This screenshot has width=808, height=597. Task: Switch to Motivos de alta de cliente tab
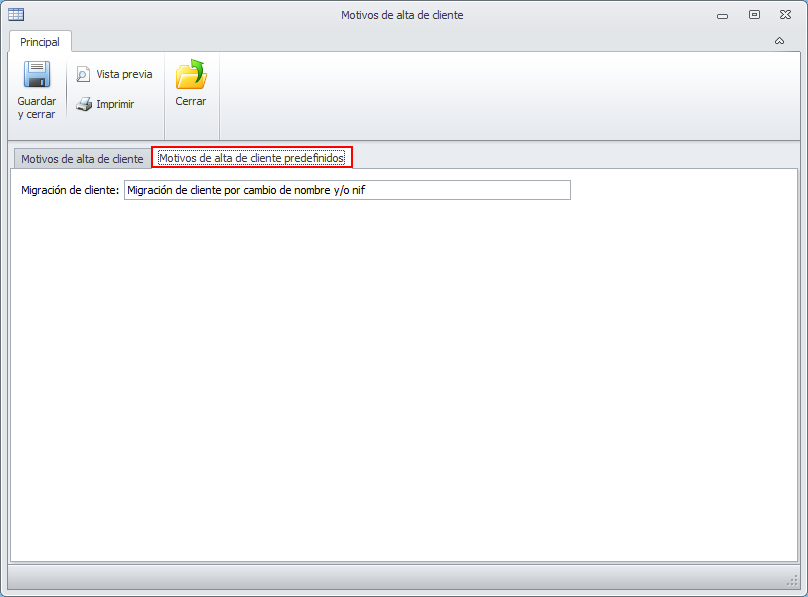pos(82,159)
